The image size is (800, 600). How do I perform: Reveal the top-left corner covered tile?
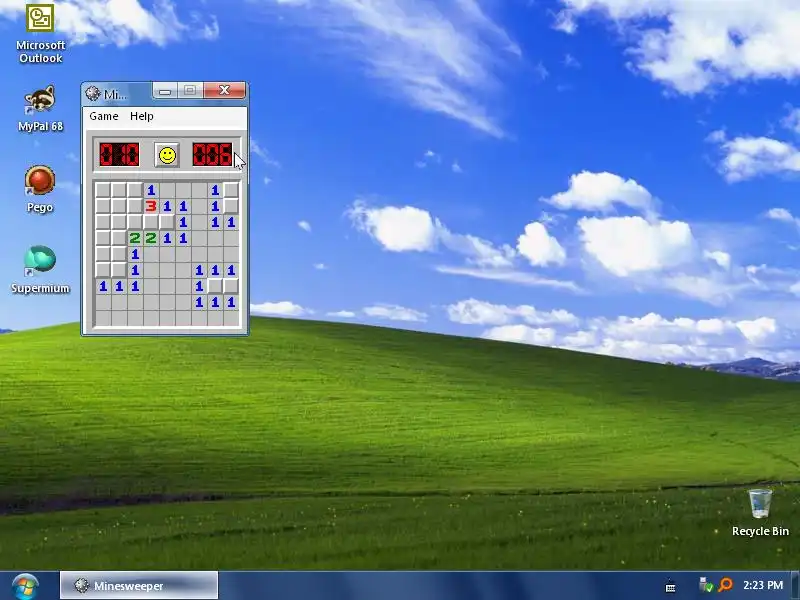tap(103, 190)
